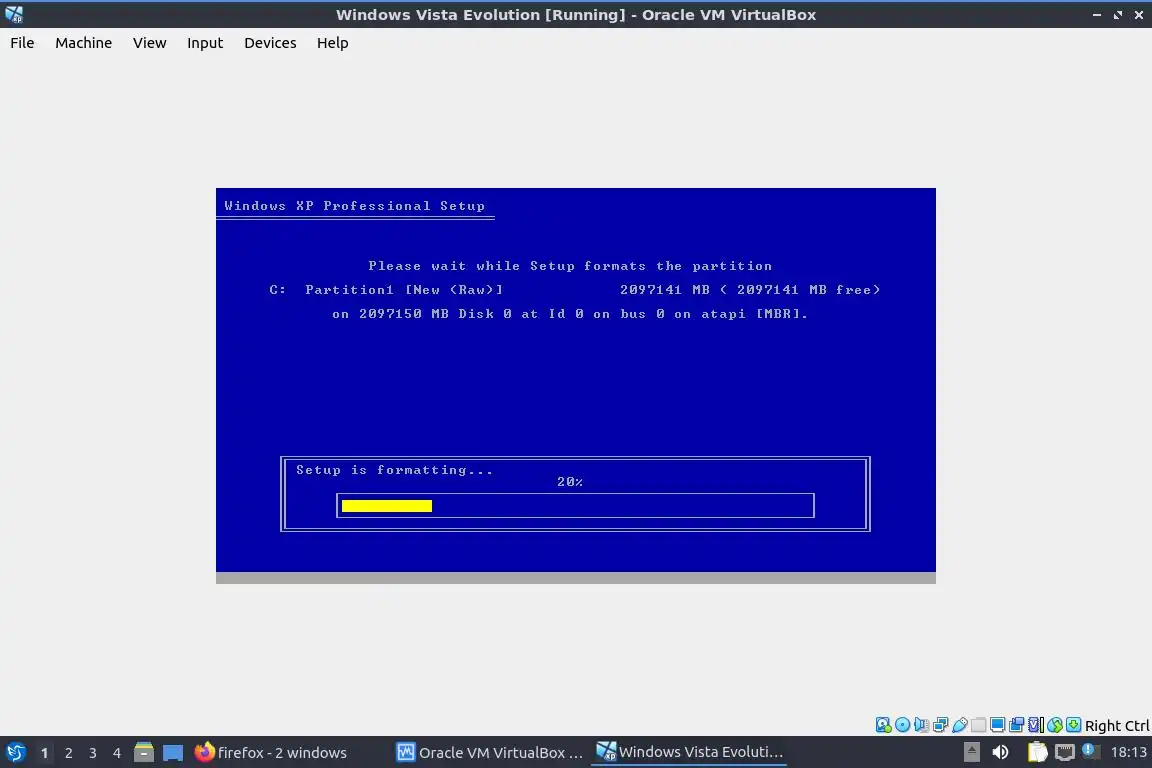Switch to virtual desktop 3

point(93,753)
